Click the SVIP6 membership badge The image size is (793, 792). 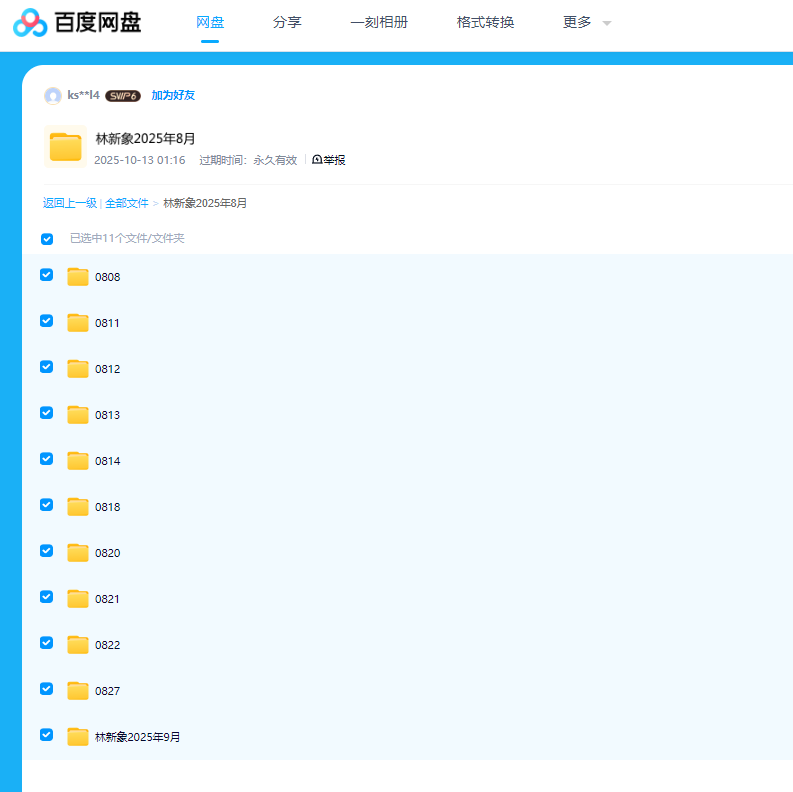(x=122, y=96)
